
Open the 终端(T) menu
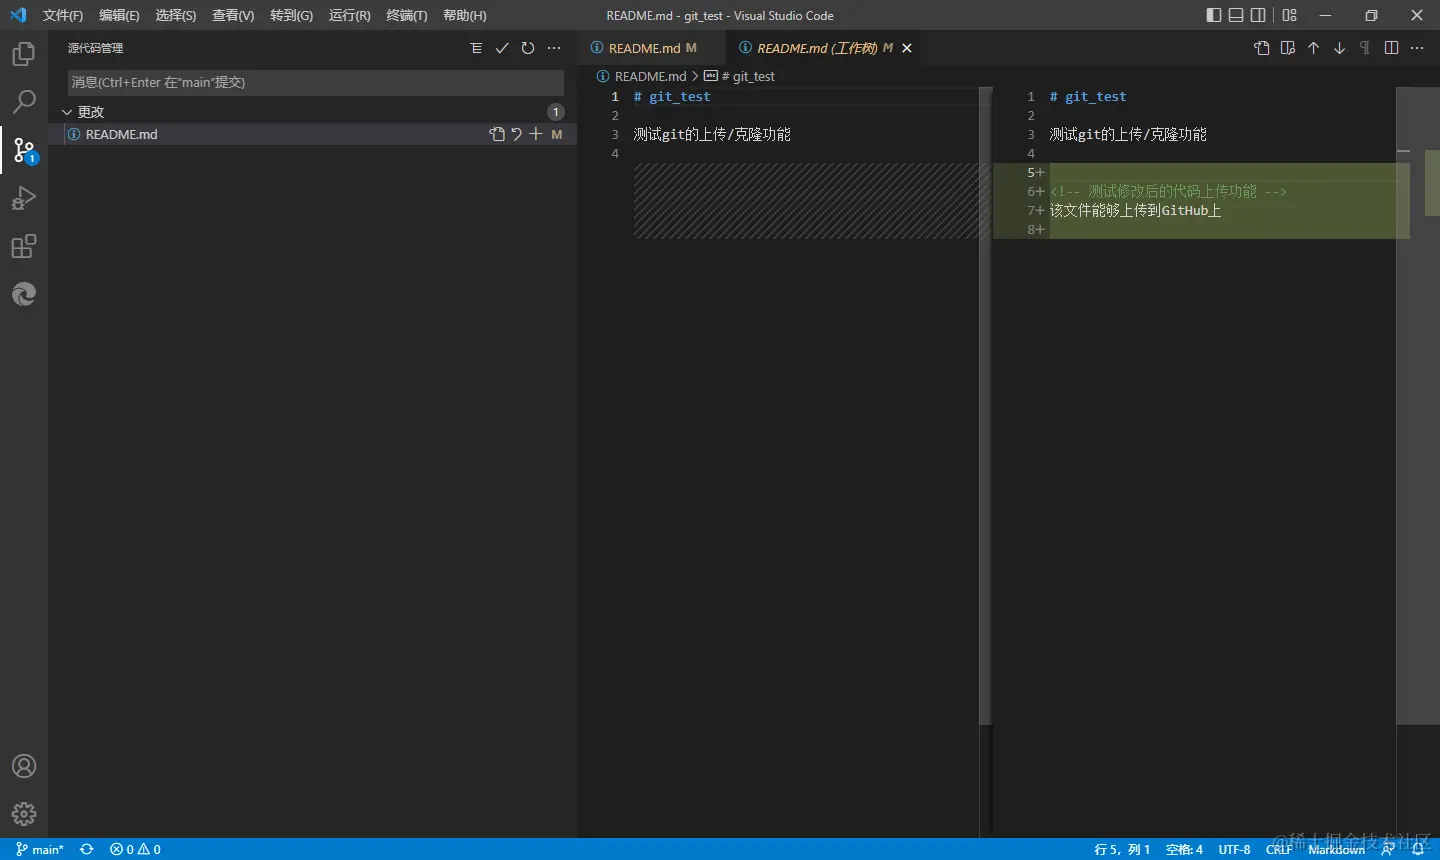click(x=406, y=15)
